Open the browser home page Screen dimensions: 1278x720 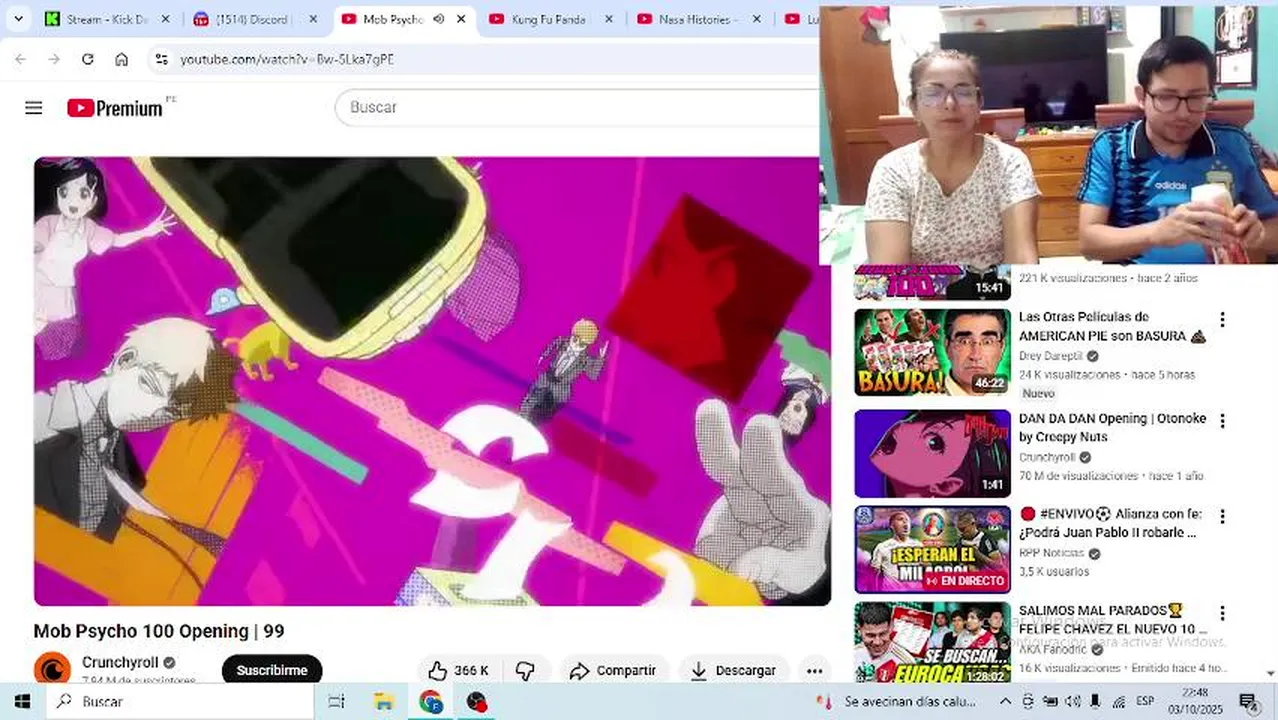[x=121, y=59]
